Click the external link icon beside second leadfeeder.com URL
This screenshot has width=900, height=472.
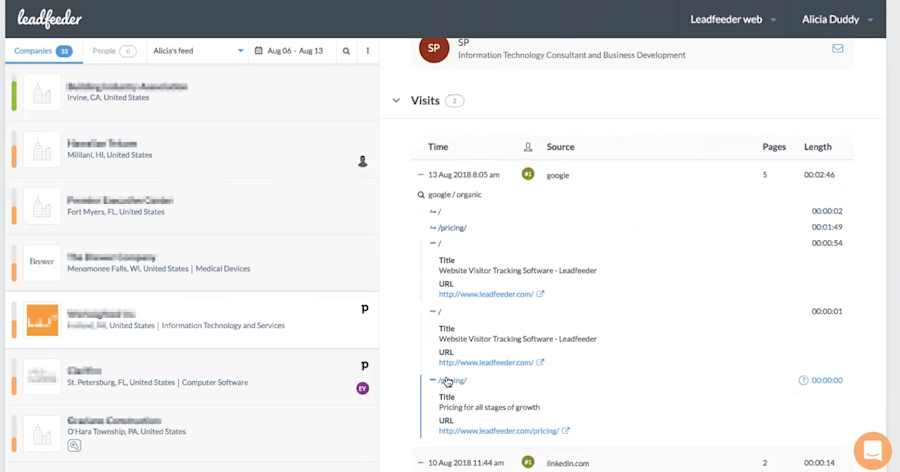540,362
